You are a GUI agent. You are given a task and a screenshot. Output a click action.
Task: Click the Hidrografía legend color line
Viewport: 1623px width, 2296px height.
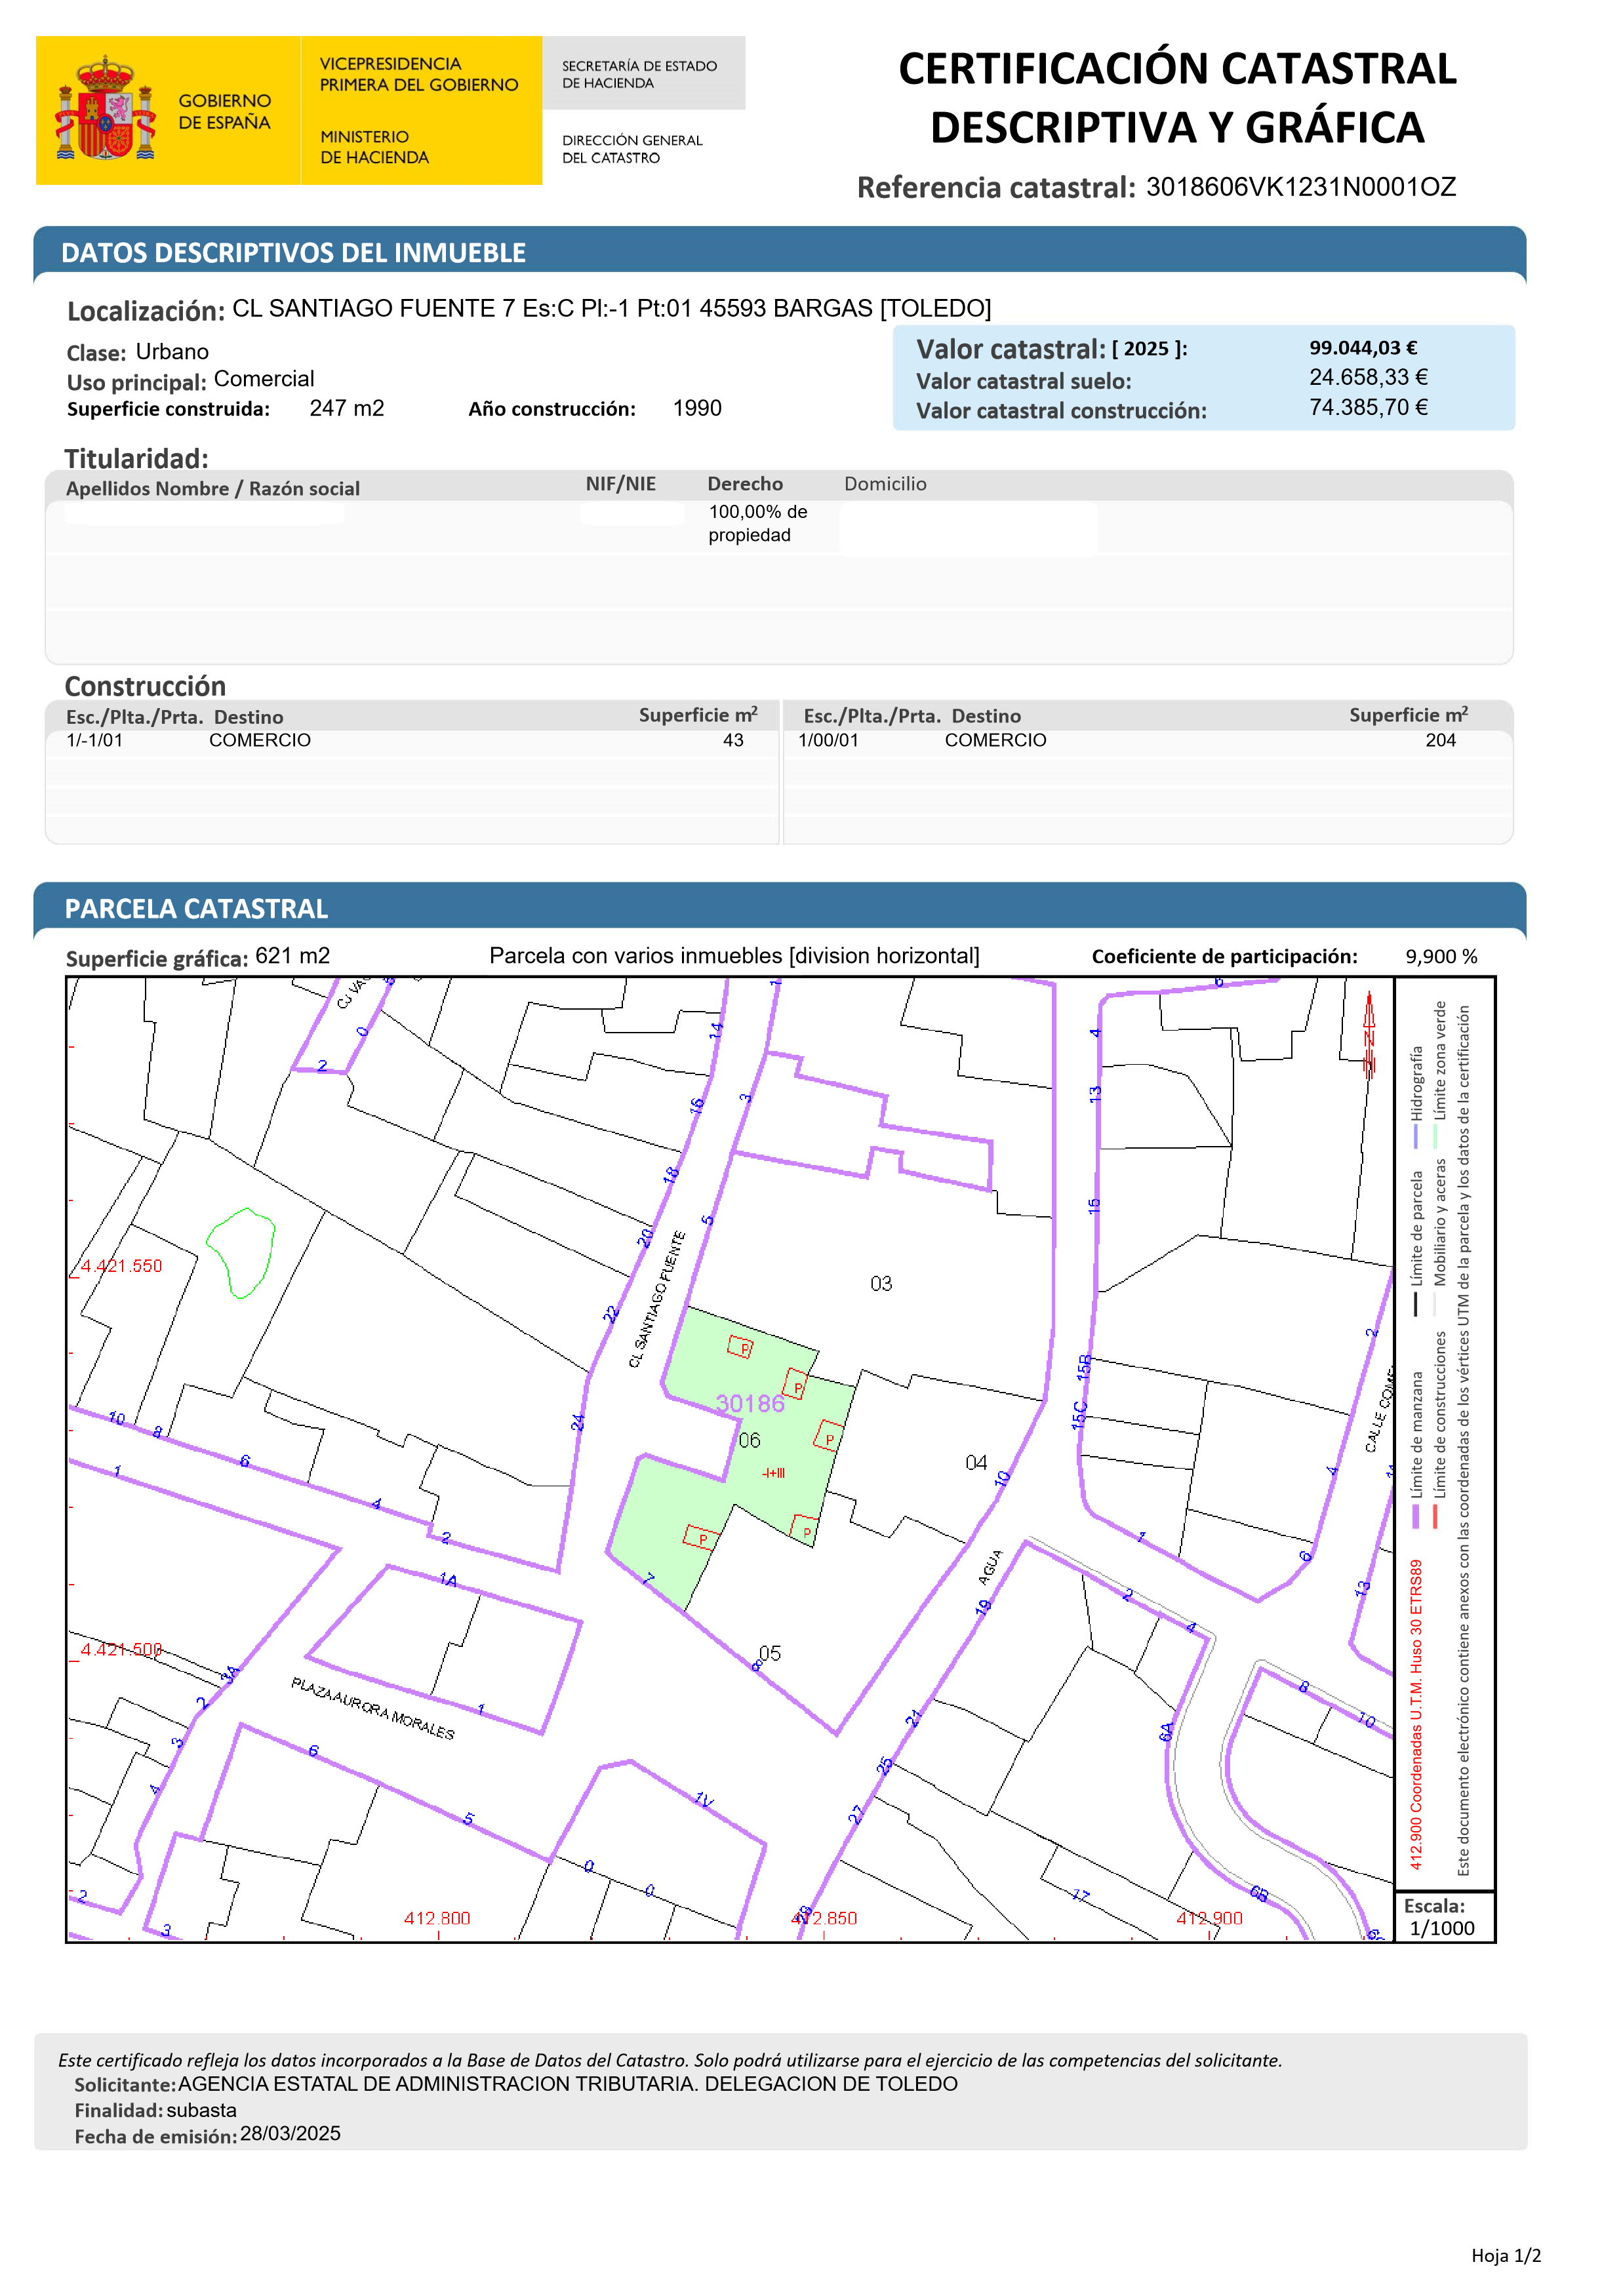(1415, 1137)
